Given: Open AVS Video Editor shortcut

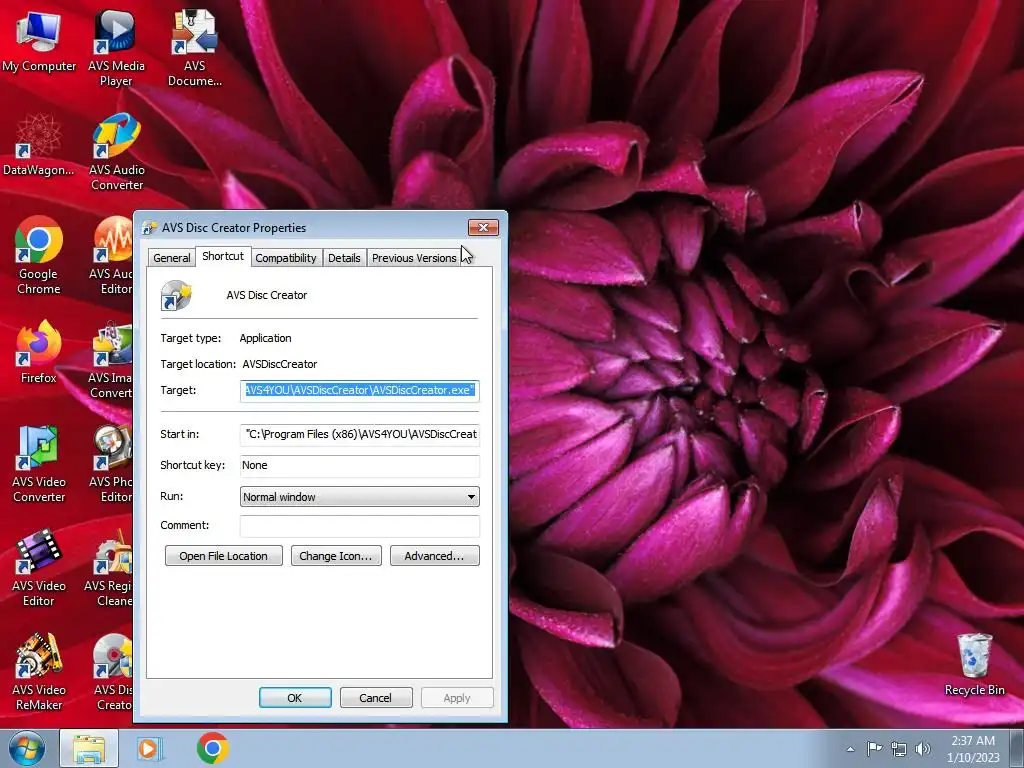Looking at the screenshot, I should tap(39, 568).
